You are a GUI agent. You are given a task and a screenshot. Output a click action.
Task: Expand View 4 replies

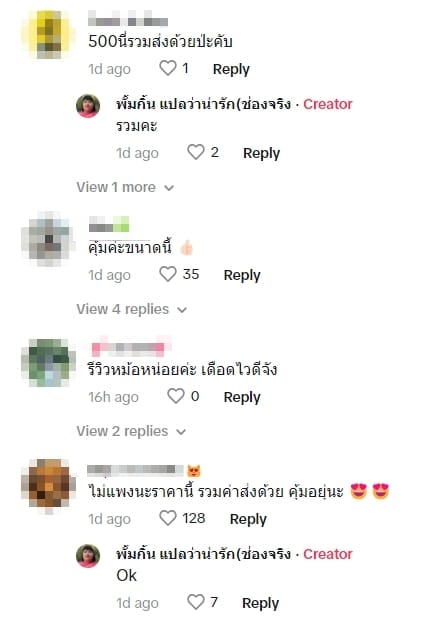point(132,309)
